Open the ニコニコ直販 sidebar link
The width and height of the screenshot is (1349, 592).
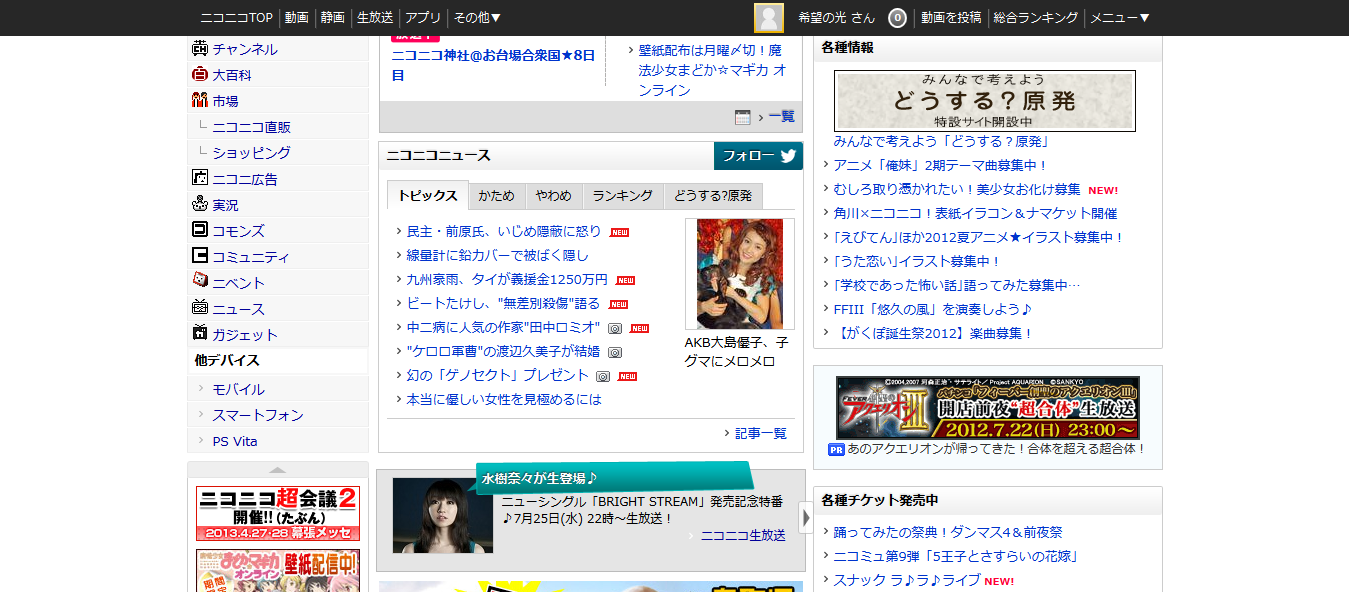tap(251, 127)
